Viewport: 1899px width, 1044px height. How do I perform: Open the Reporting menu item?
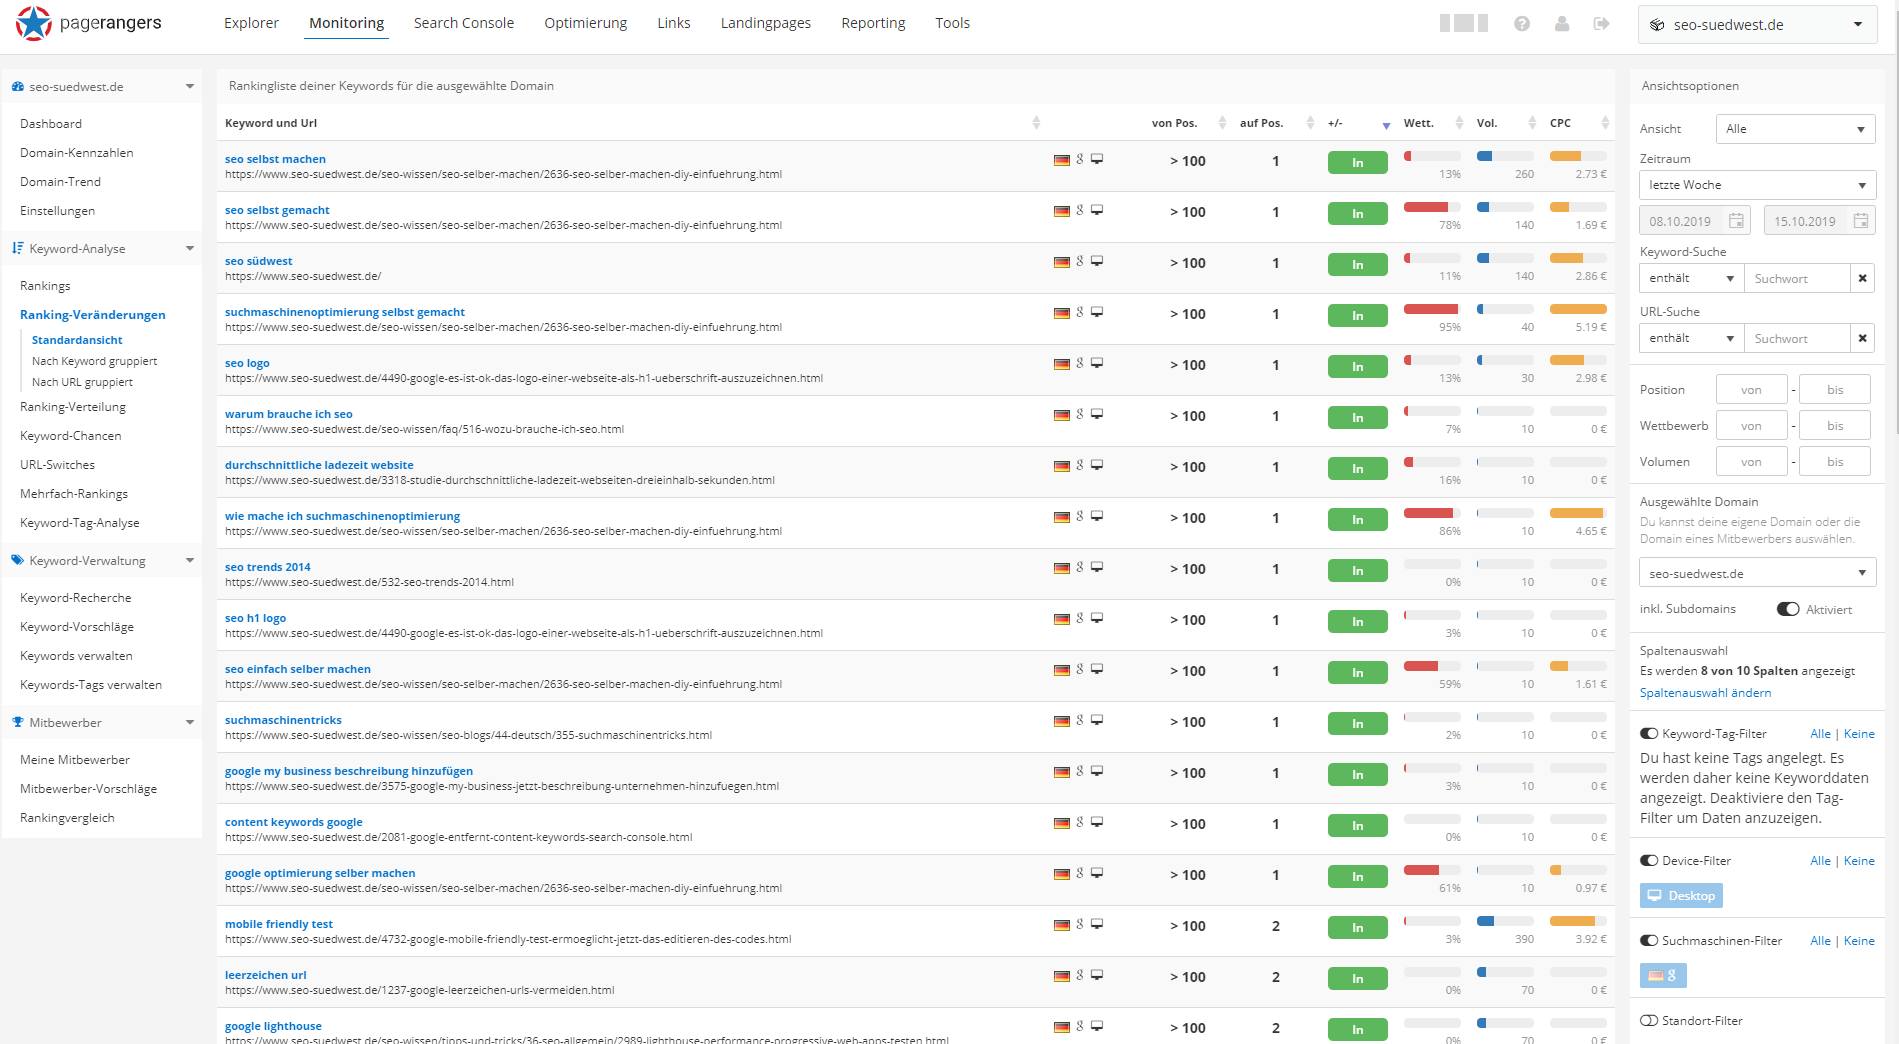872,22
